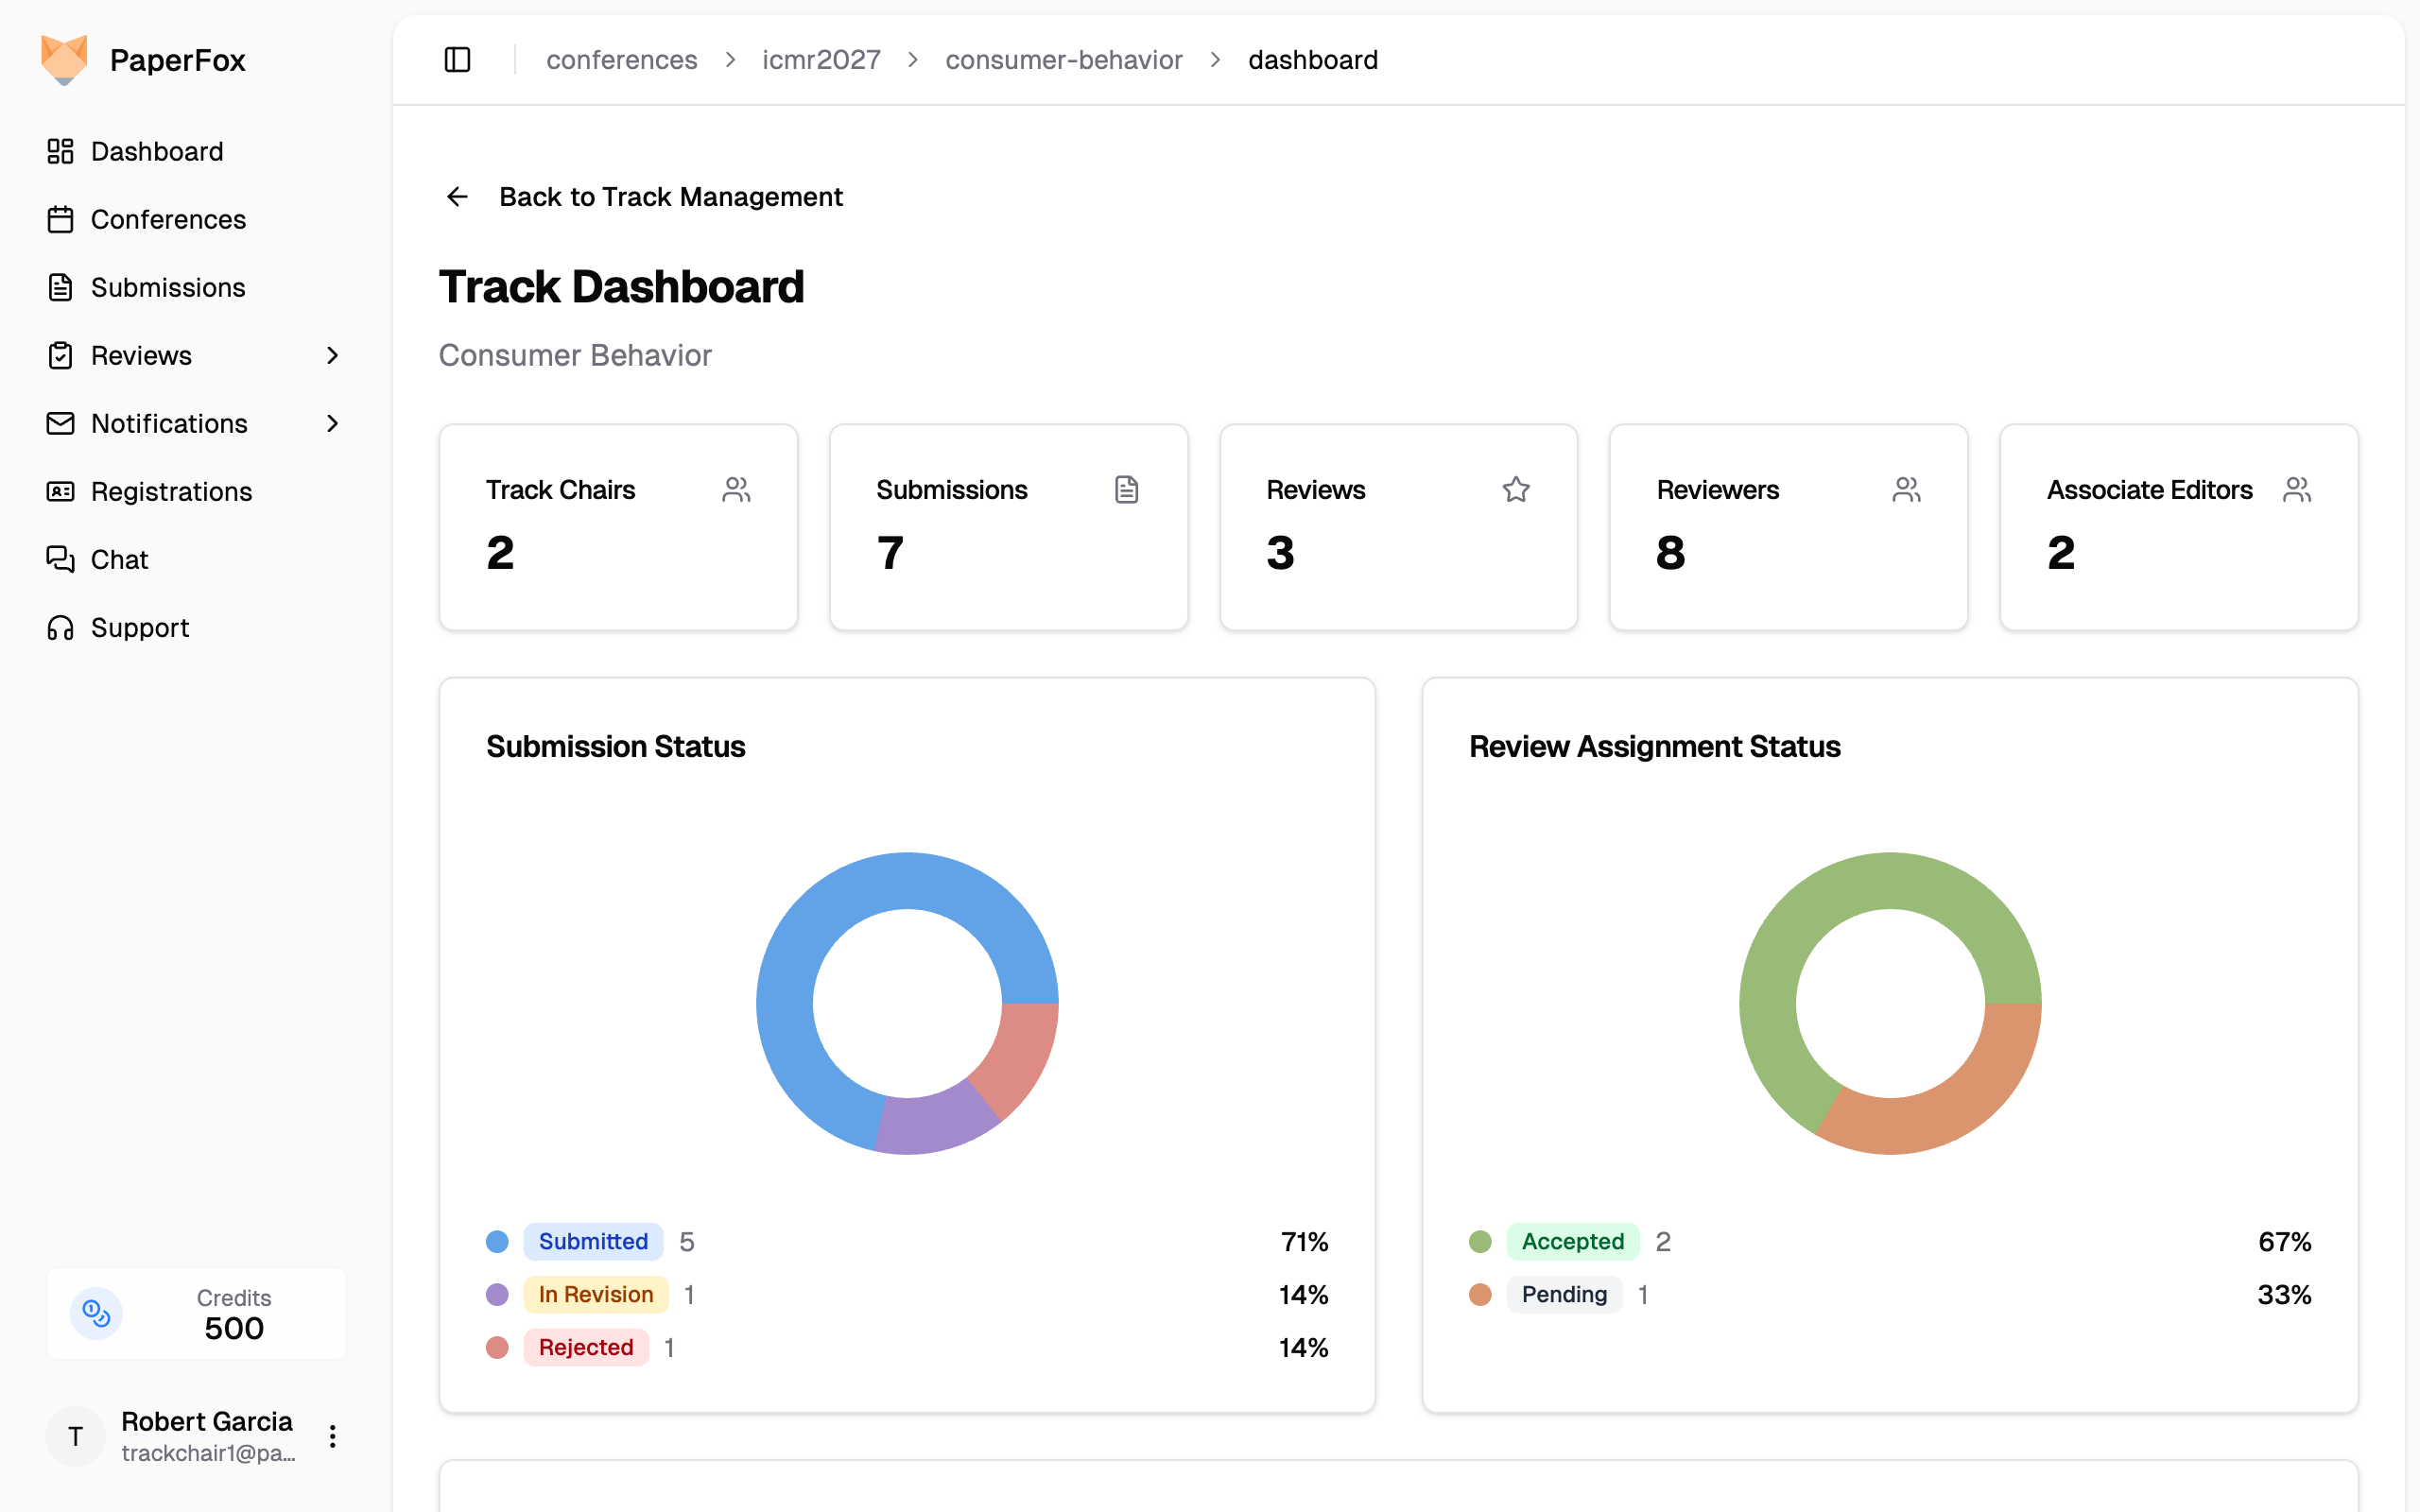Click the Submissions card document icon
This screenshot has width=2420, height=1512.
(1126, 489)
